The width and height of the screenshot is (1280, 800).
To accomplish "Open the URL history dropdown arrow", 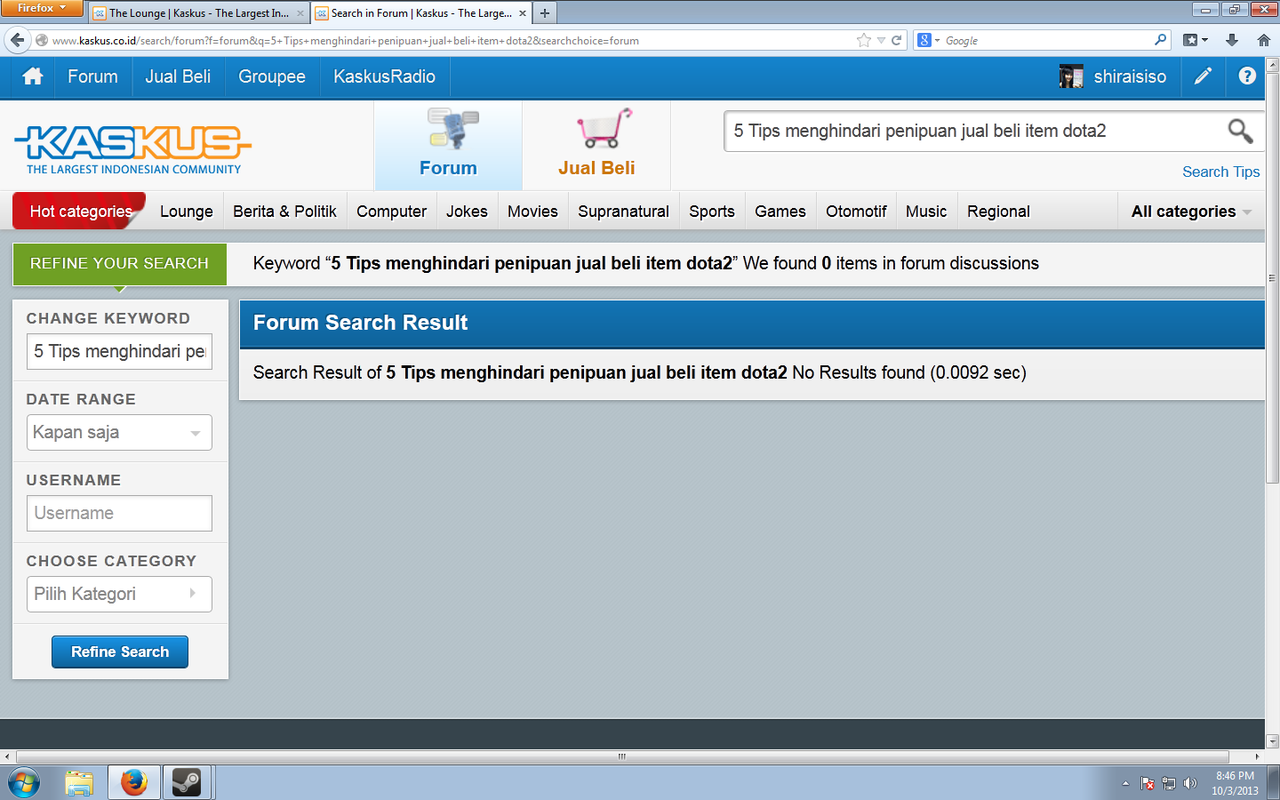I will point(881,41).
